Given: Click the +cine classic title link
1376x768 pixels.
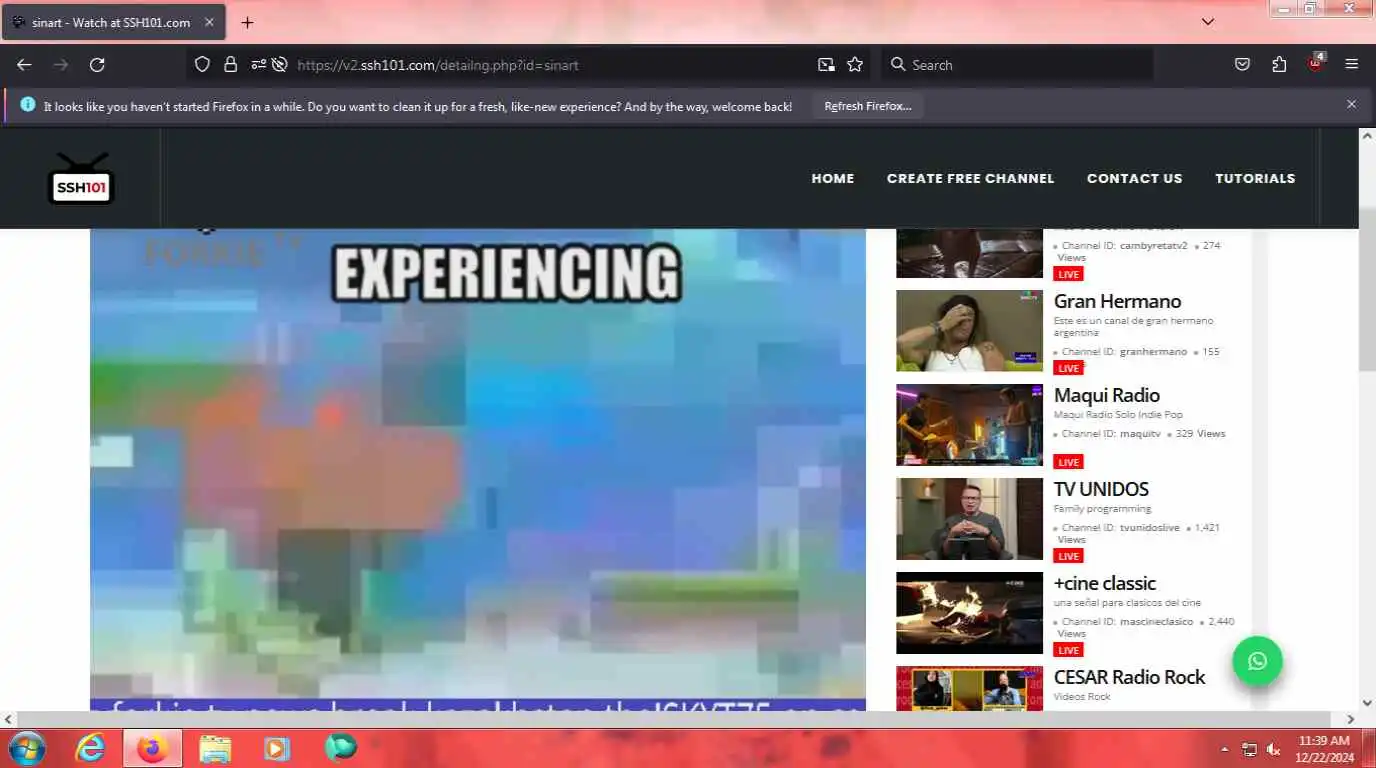Looking at the screenshot, I should tap(1105, 583).
